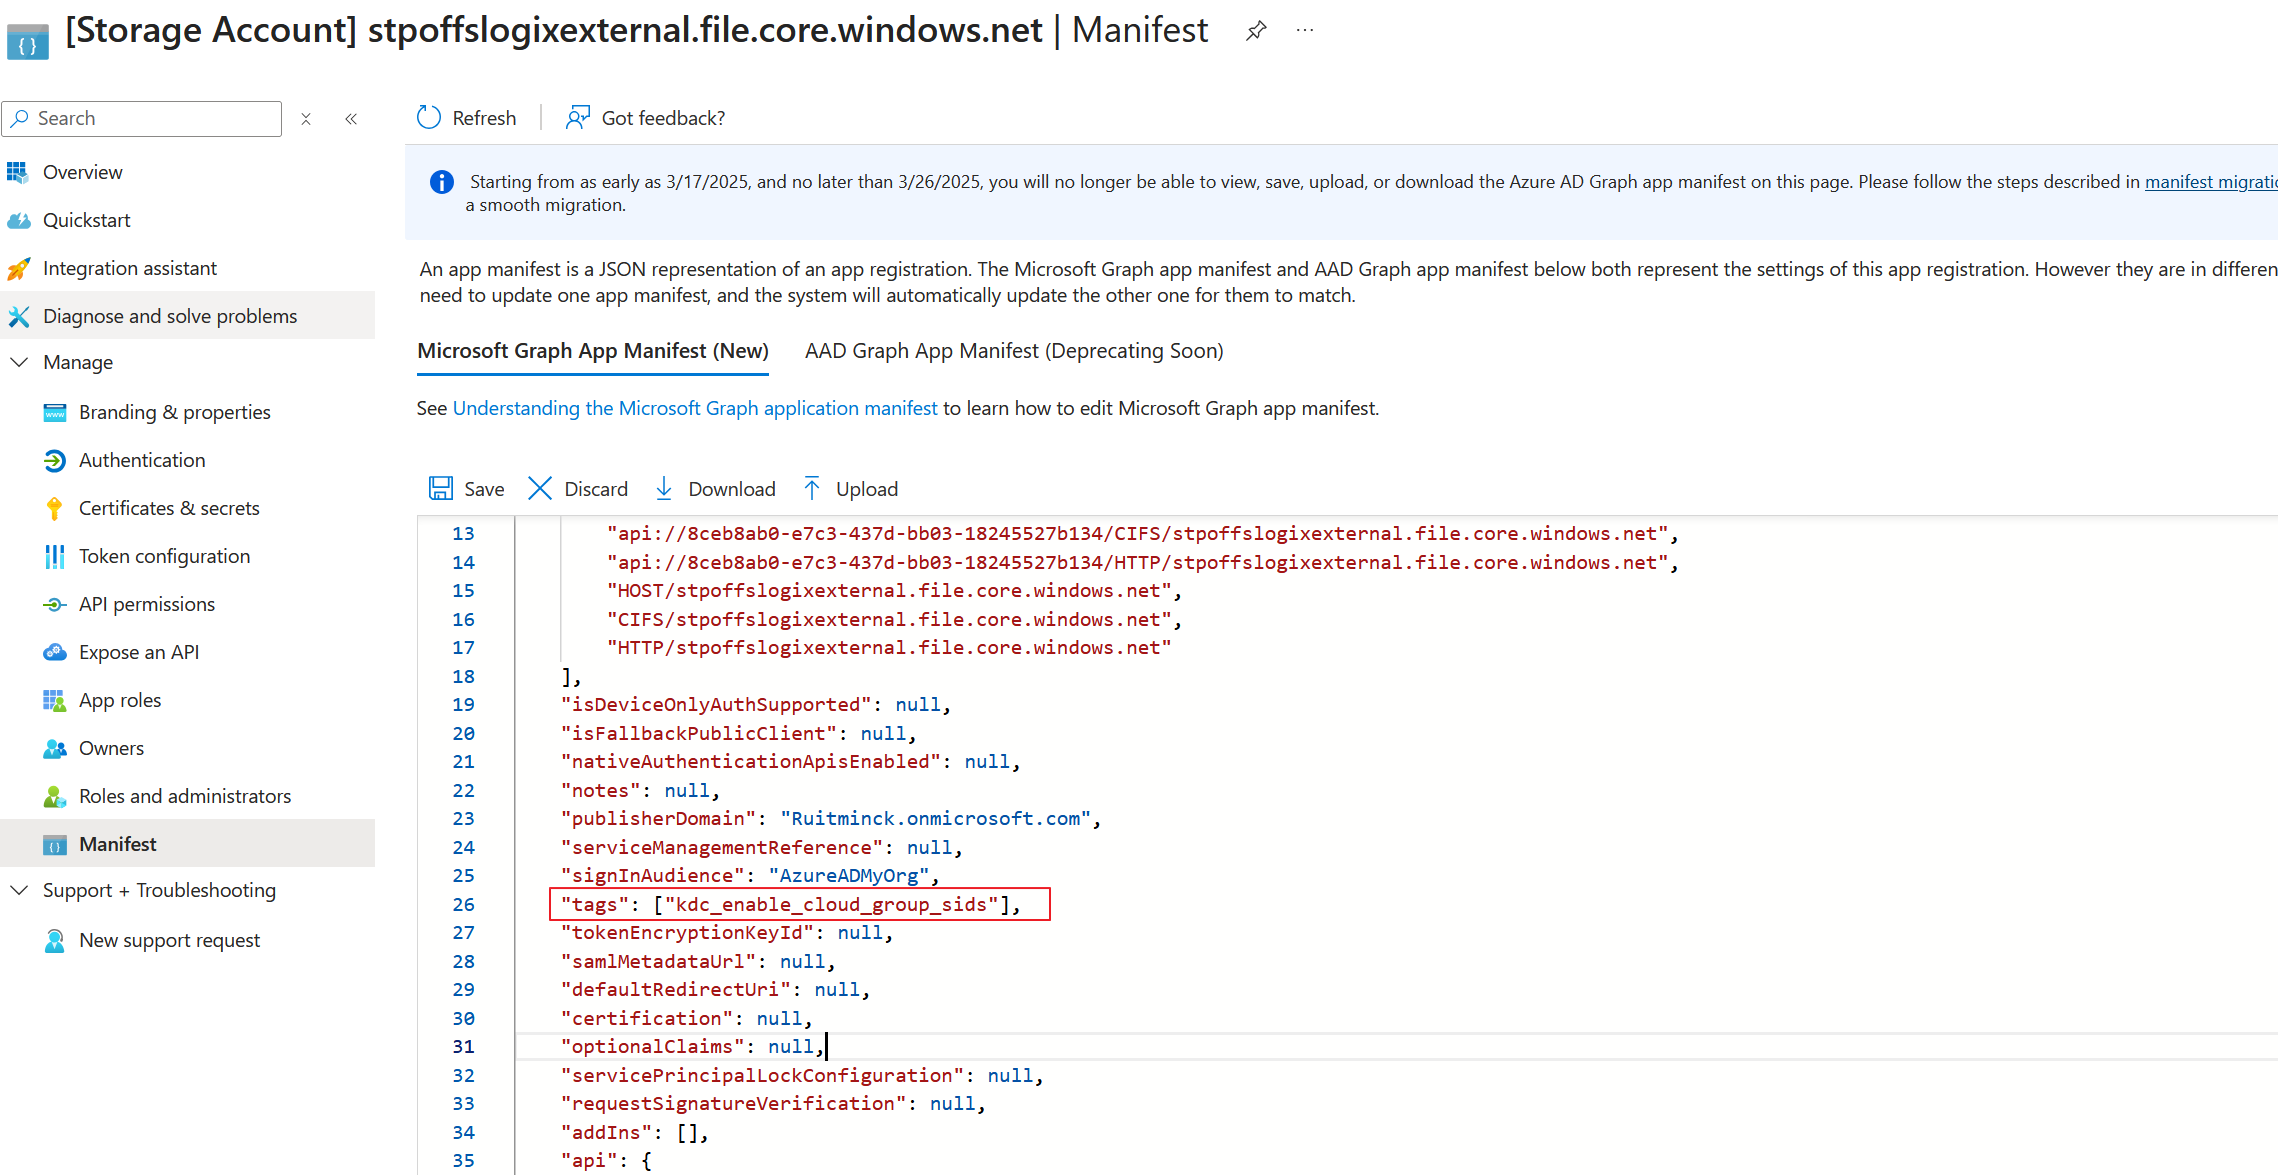
Task: Open Understanding the Microsoft Graph application manifest link
Action: [695, 408]
